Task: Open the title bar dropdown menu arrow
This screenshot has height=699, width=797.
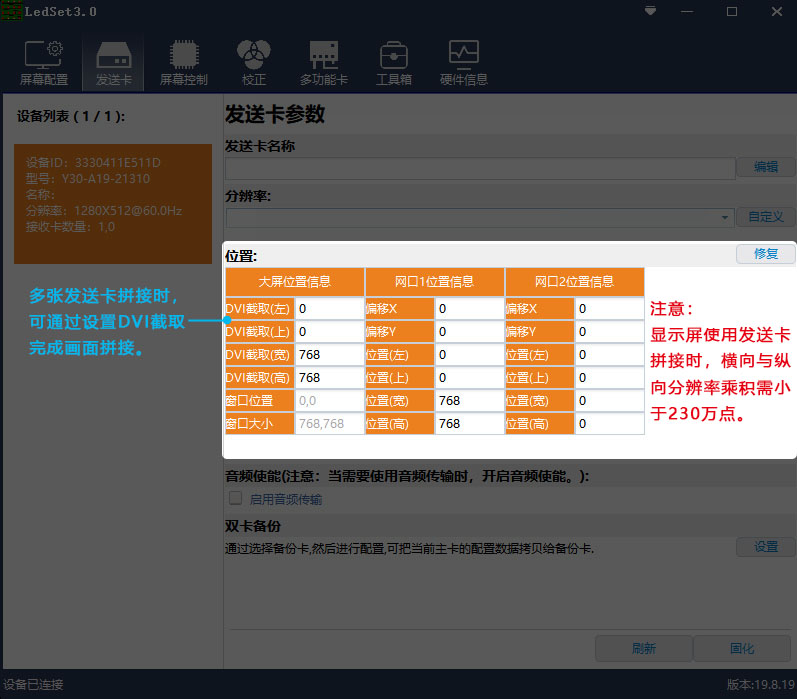Action: [x=650, y=11]
